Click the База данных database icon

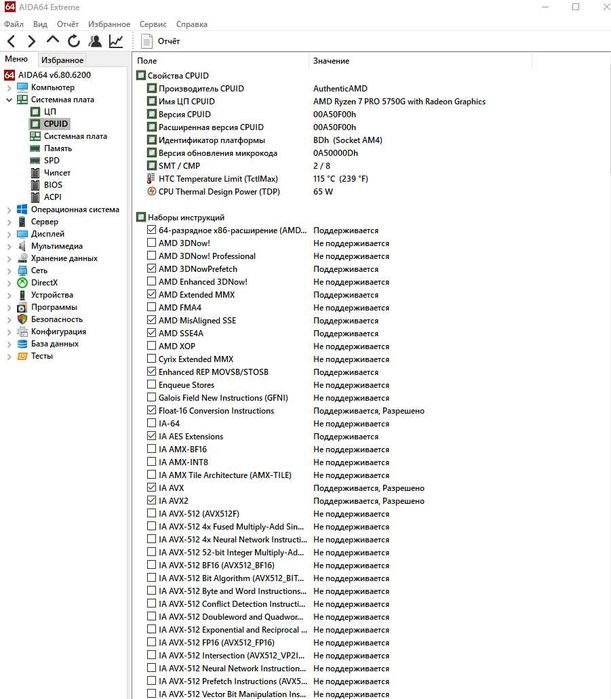pyautogui.click(x=22, y=344)
